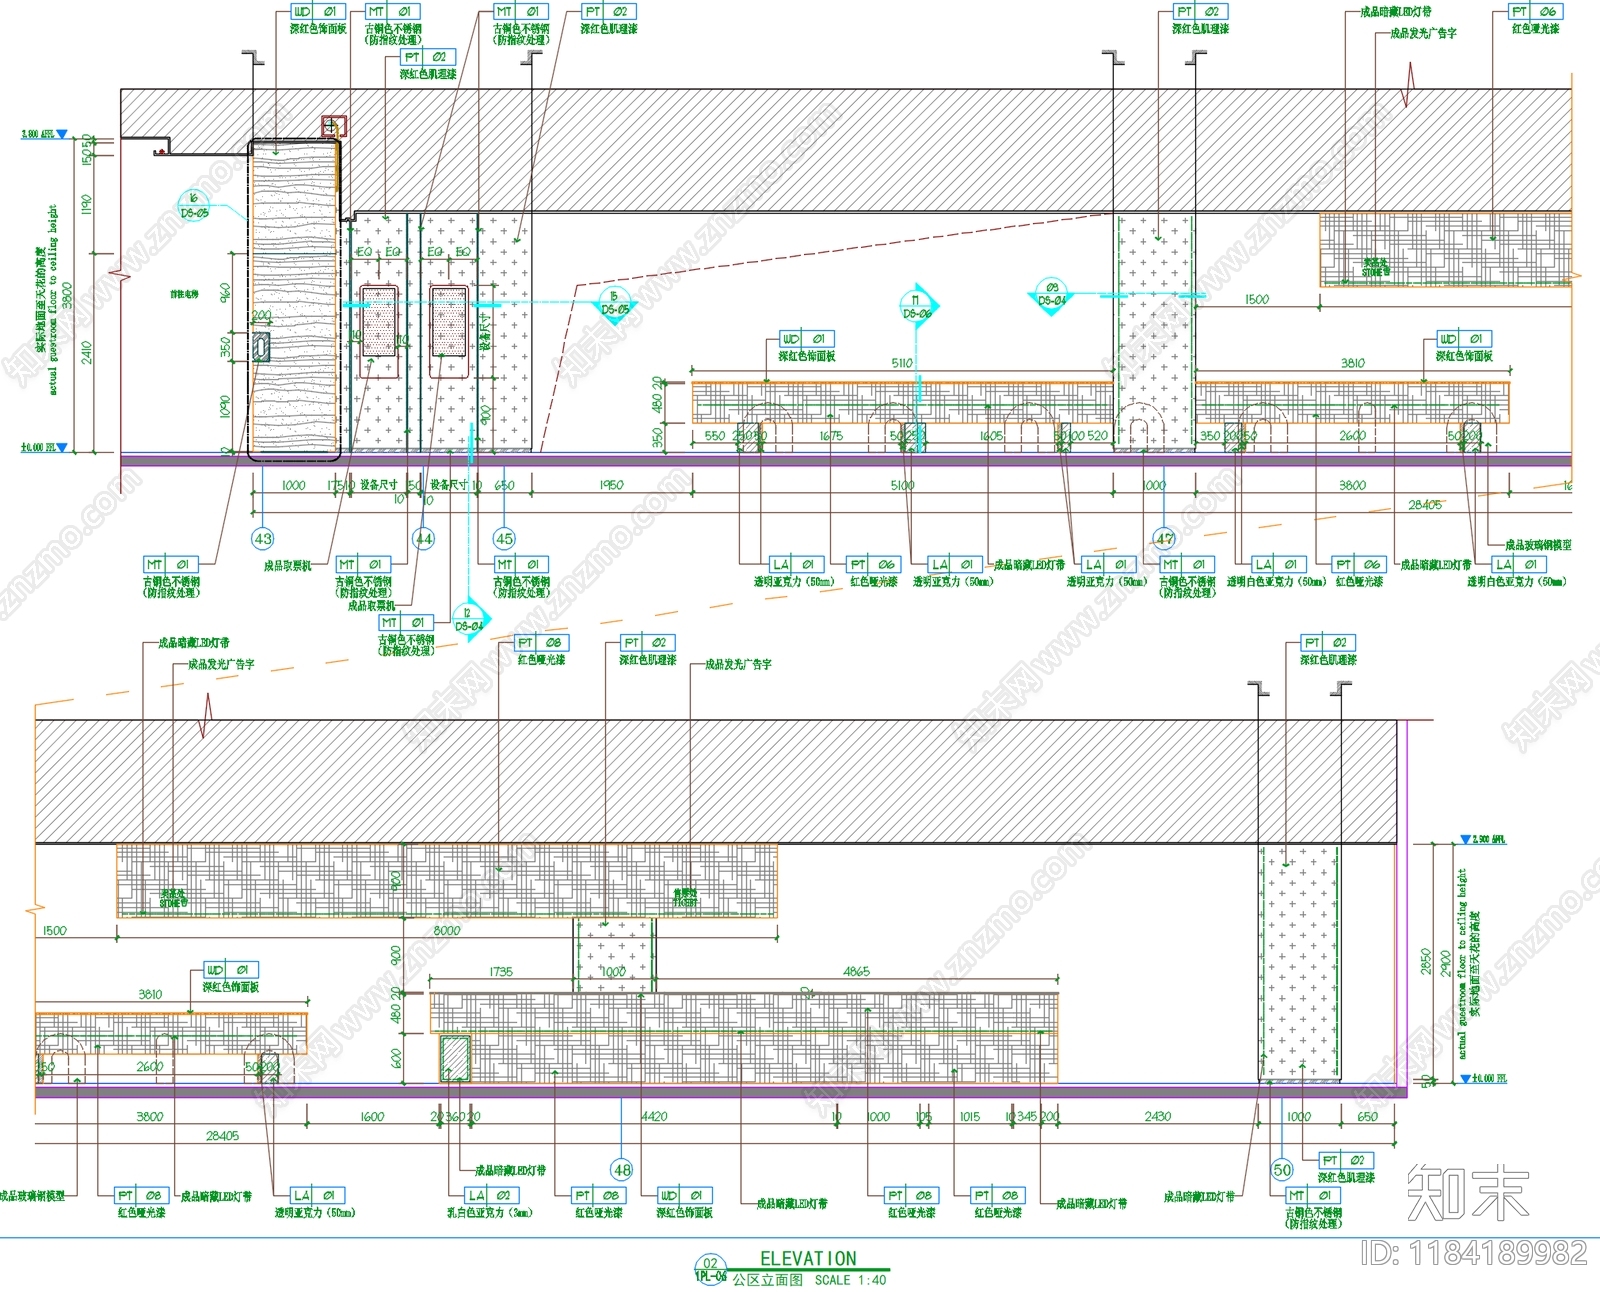
Task: Pick grid bubble number 50
Action: 1282,1170
